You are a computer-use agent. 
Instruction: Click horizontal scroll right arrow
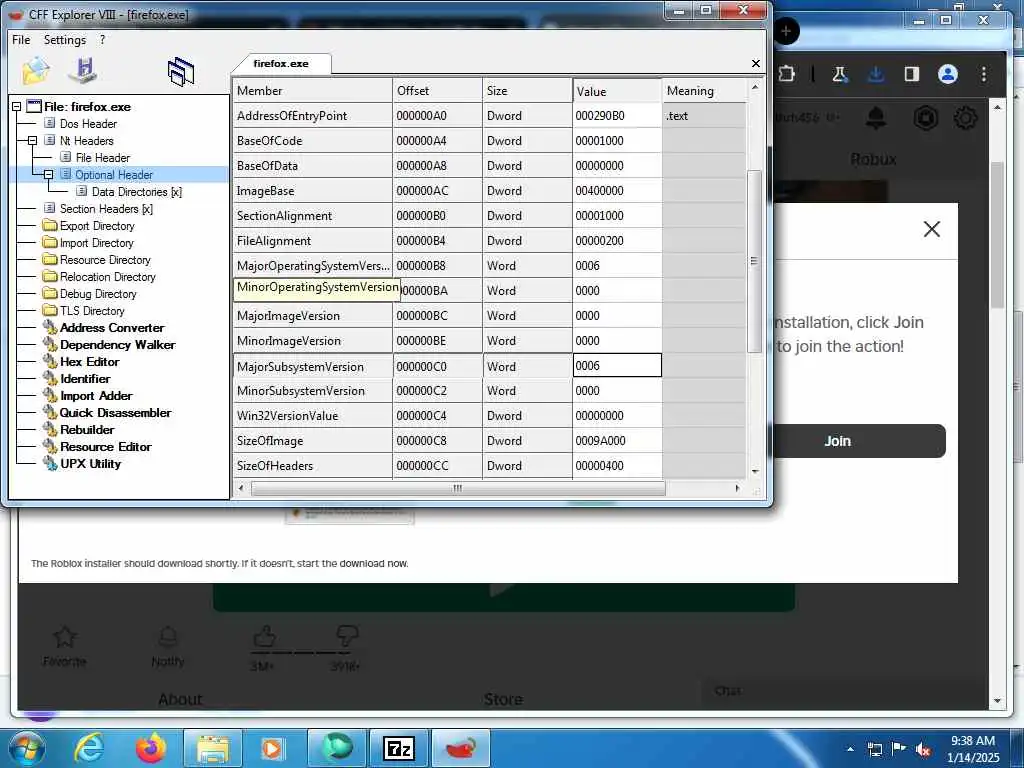point(737,488)
